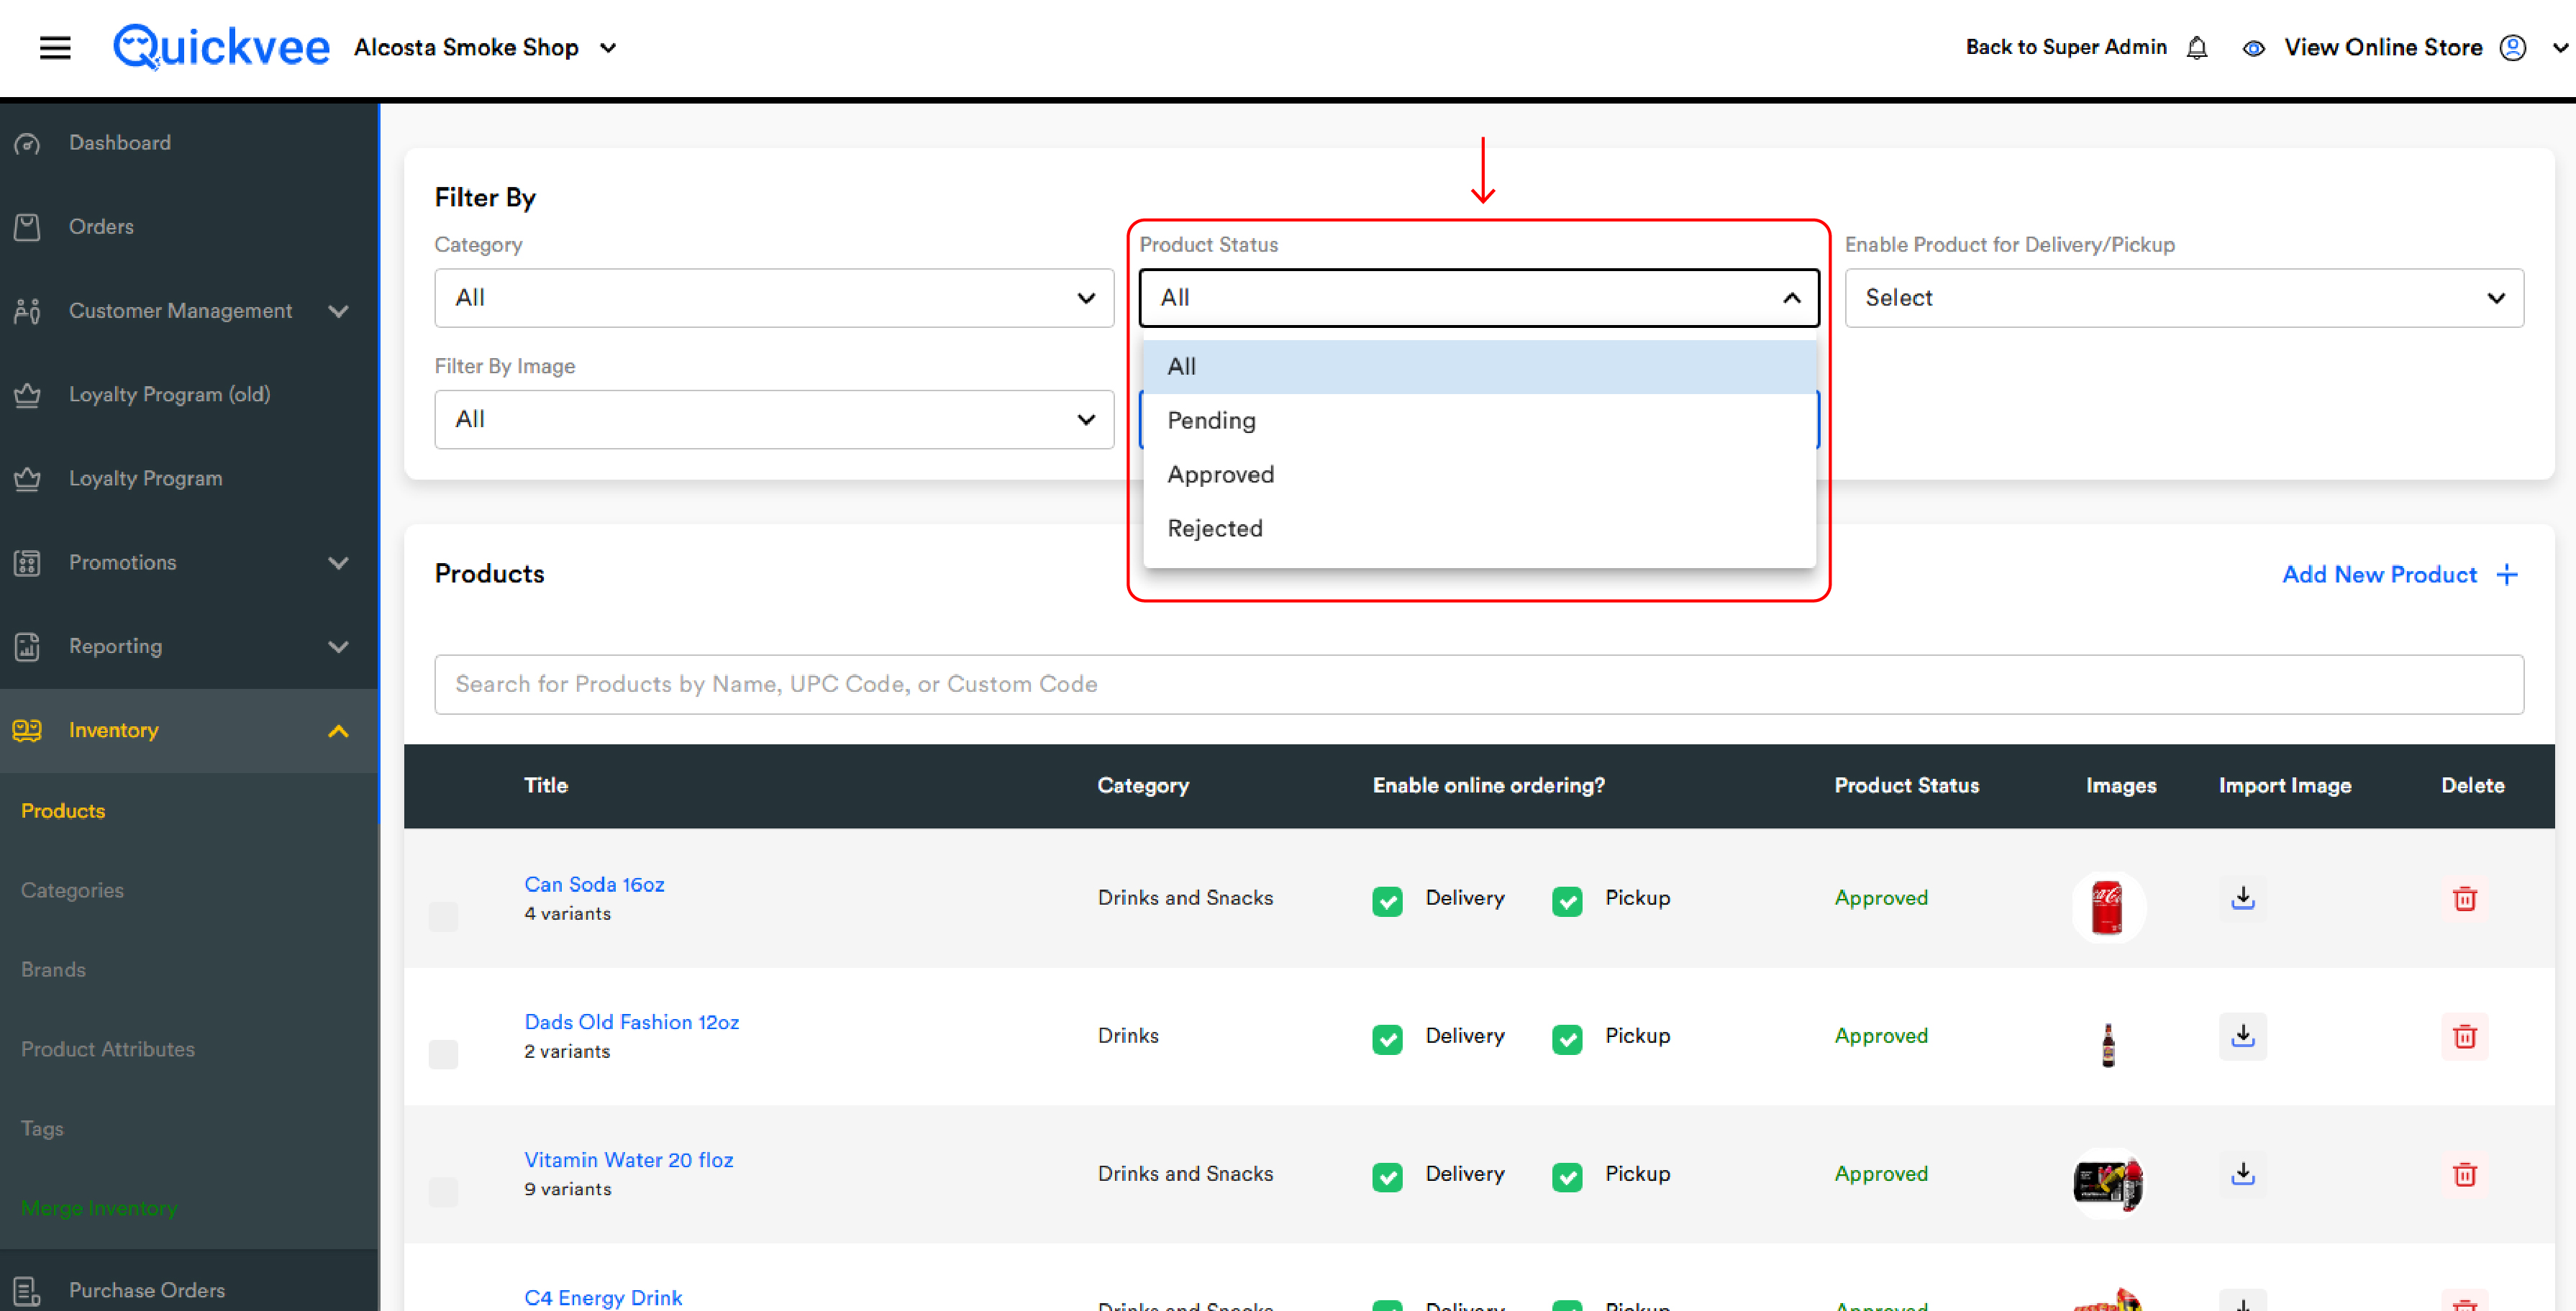Click View Online Store link
Image resolution: width=2576 pixels, height=1311 pixels.
[x=2383, y=47]
